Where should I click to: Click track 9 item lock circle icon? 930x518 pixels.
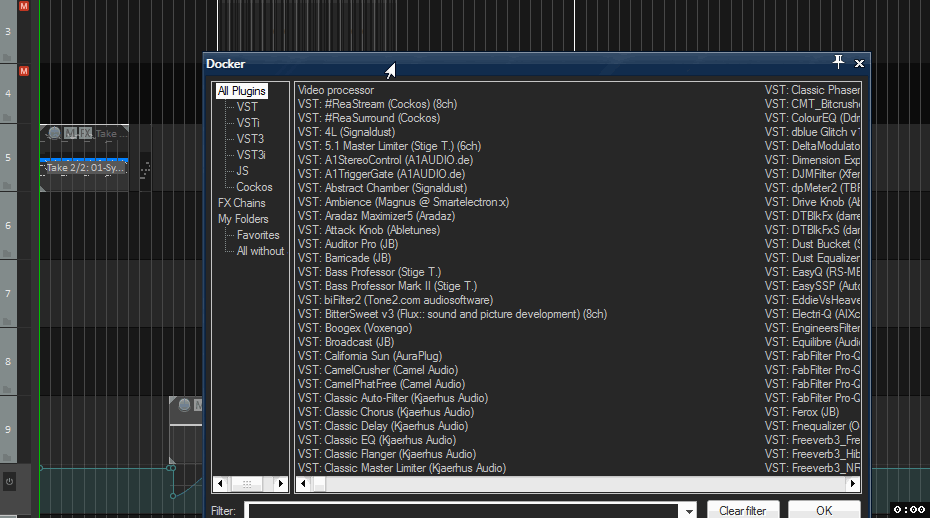coord(184,405)
